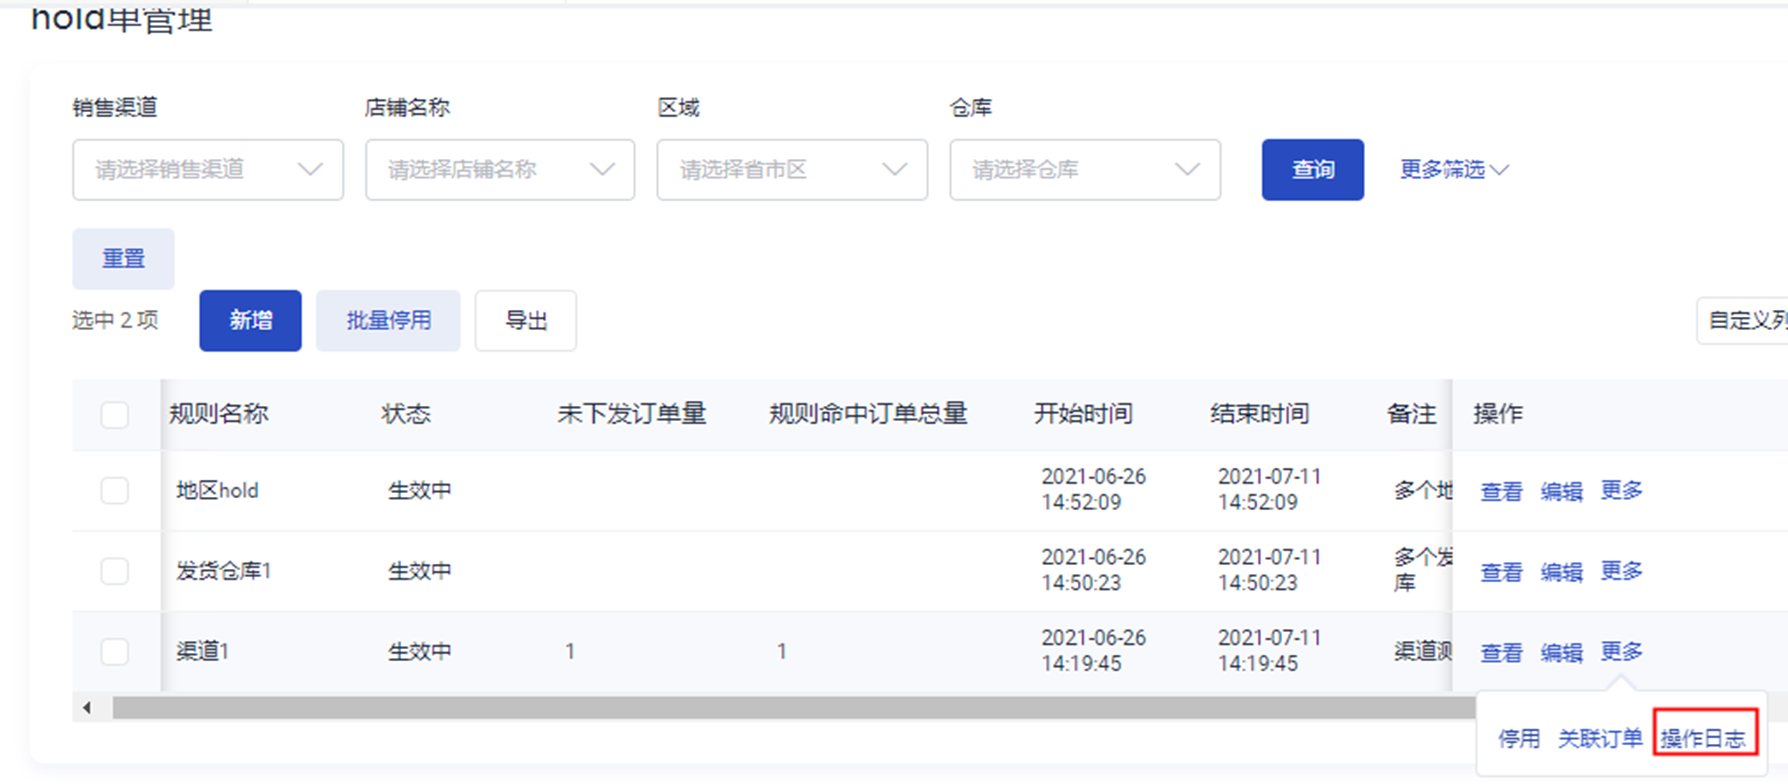Select 关联订单 in the popup menu

coord(1600,739)
